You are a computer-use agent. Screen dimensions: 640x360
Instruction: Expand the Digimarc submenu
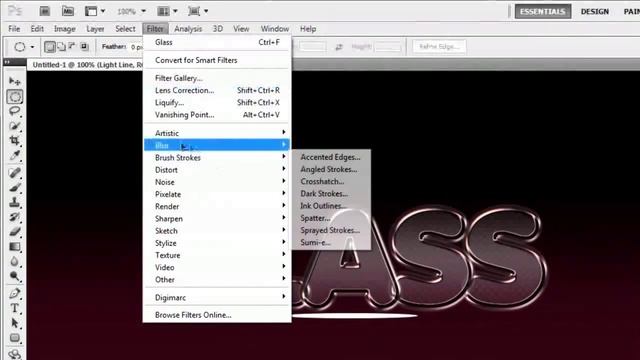coord(217,298)
